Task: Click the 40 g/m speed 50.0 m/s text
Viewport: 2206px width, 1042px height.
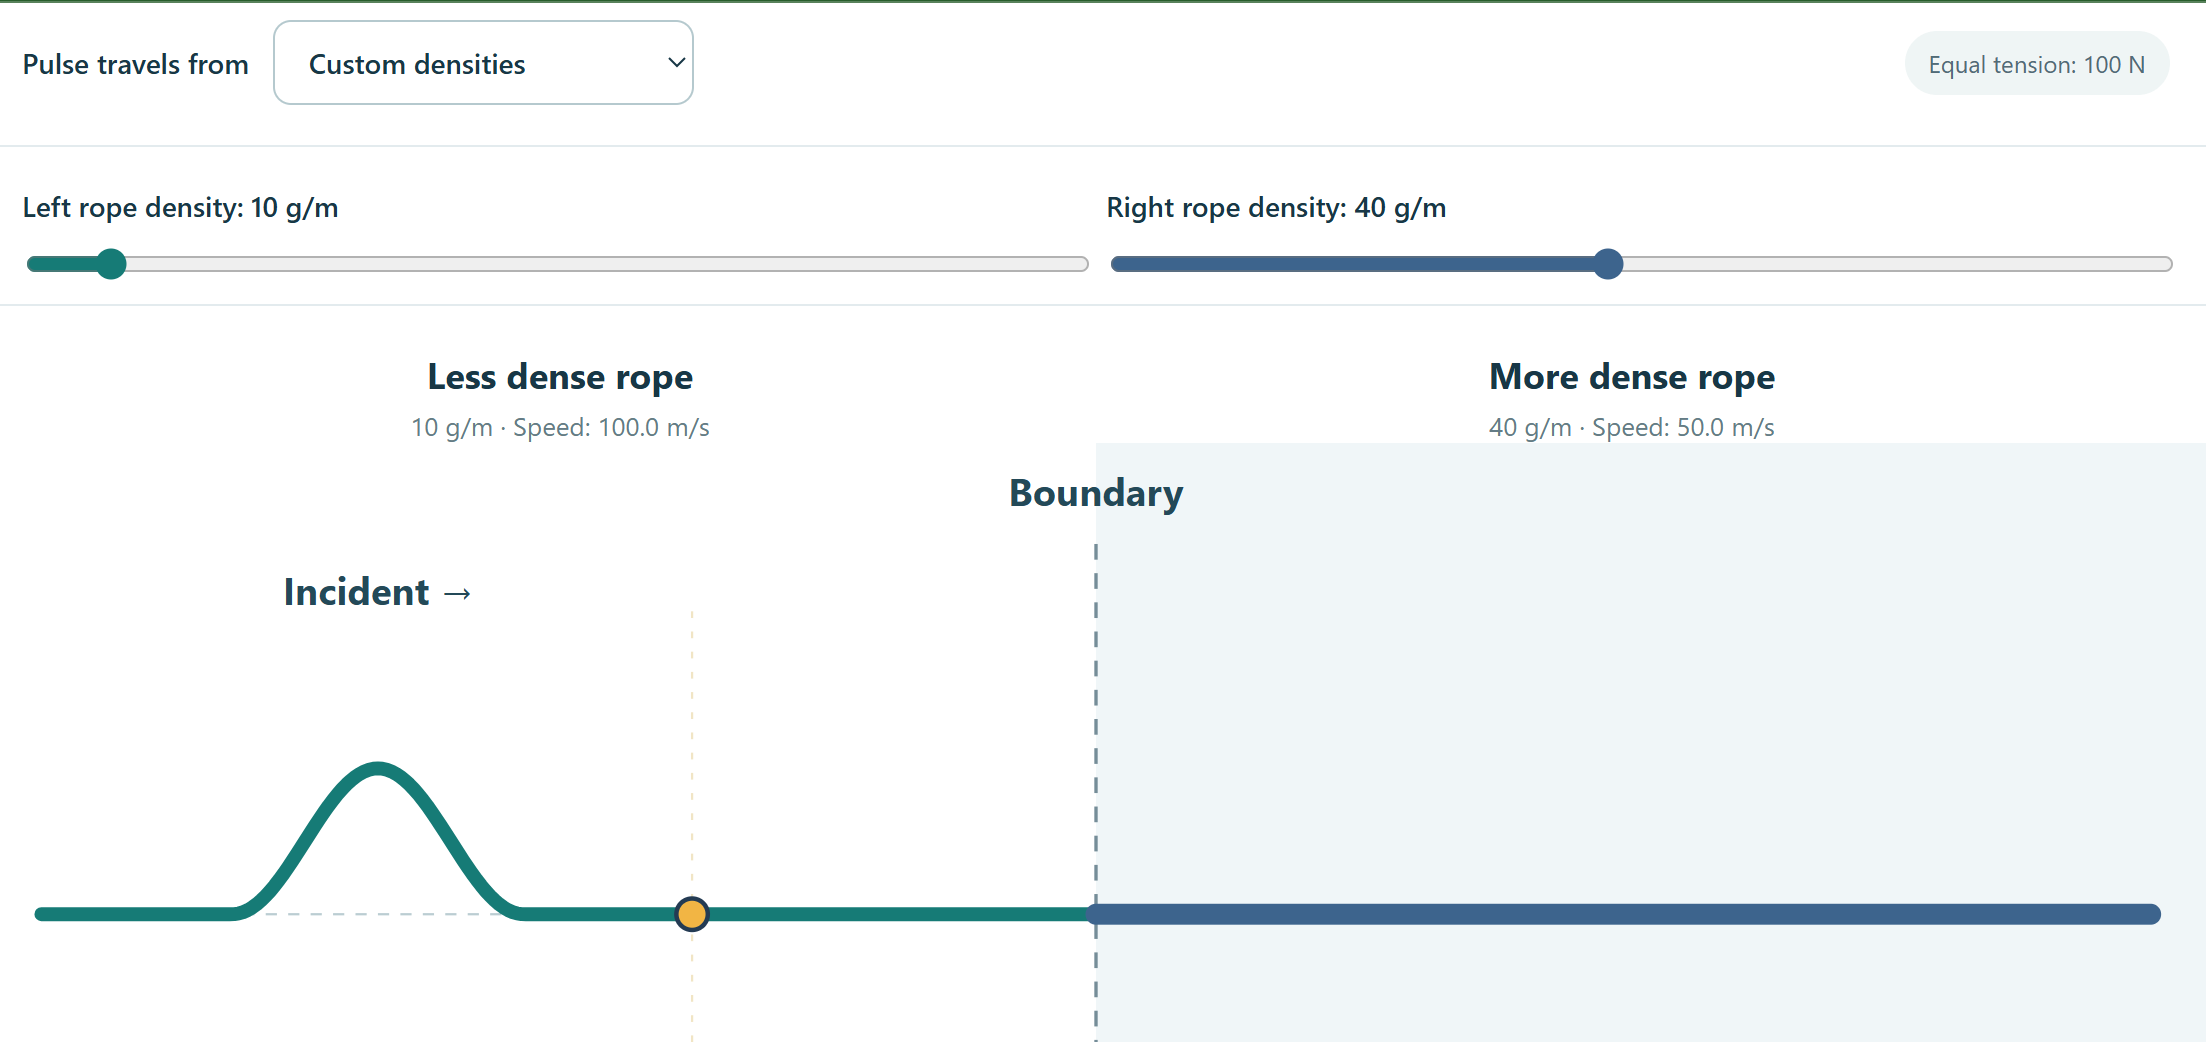Action: point(1632,428)
